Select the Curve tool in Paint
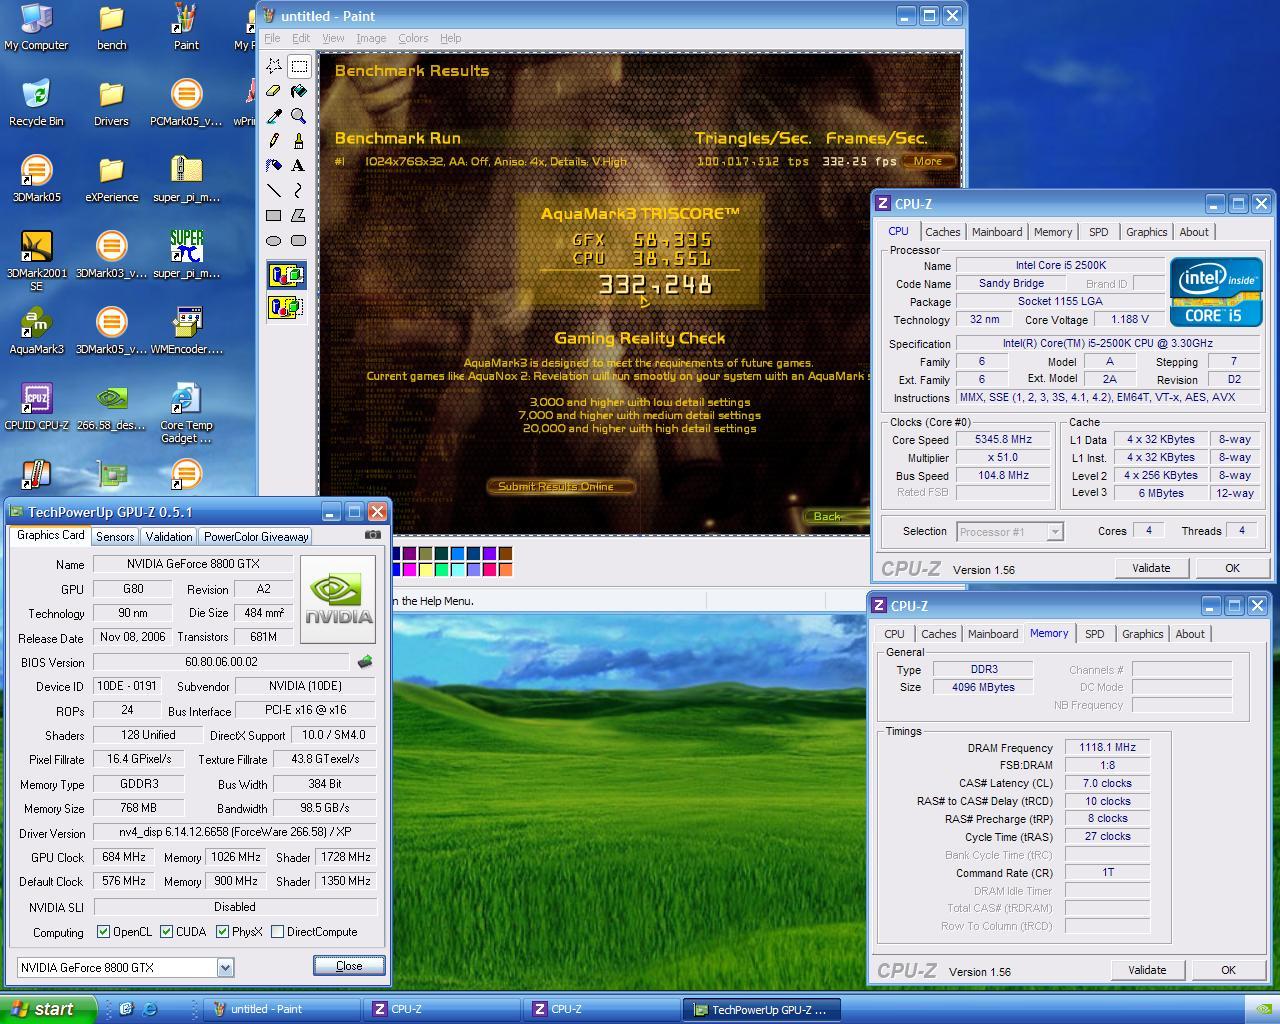This screenshot has width=1280, height=1024. point(298,190)
